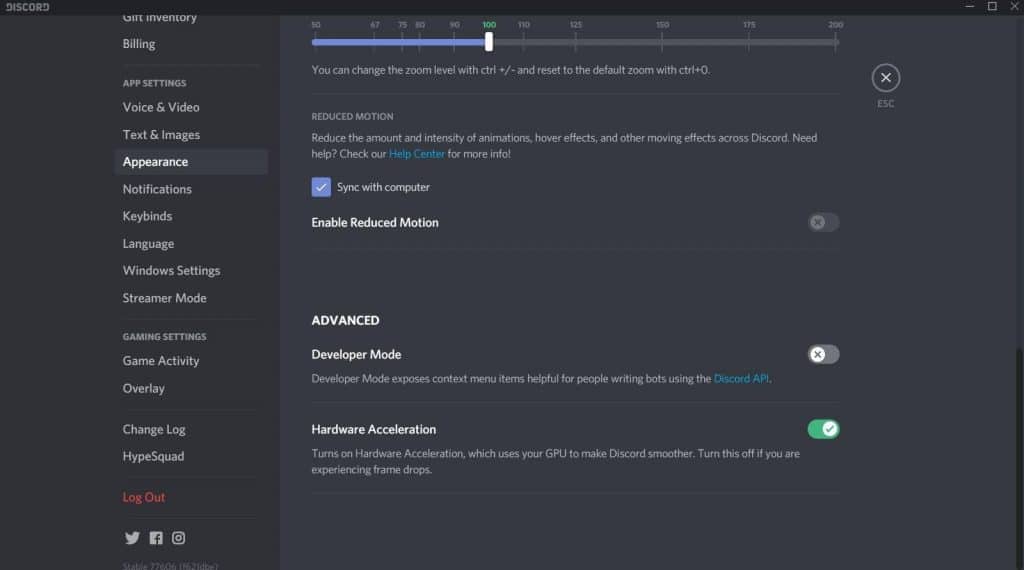
Task: Open the Help Center link
Action: [416, 154]
